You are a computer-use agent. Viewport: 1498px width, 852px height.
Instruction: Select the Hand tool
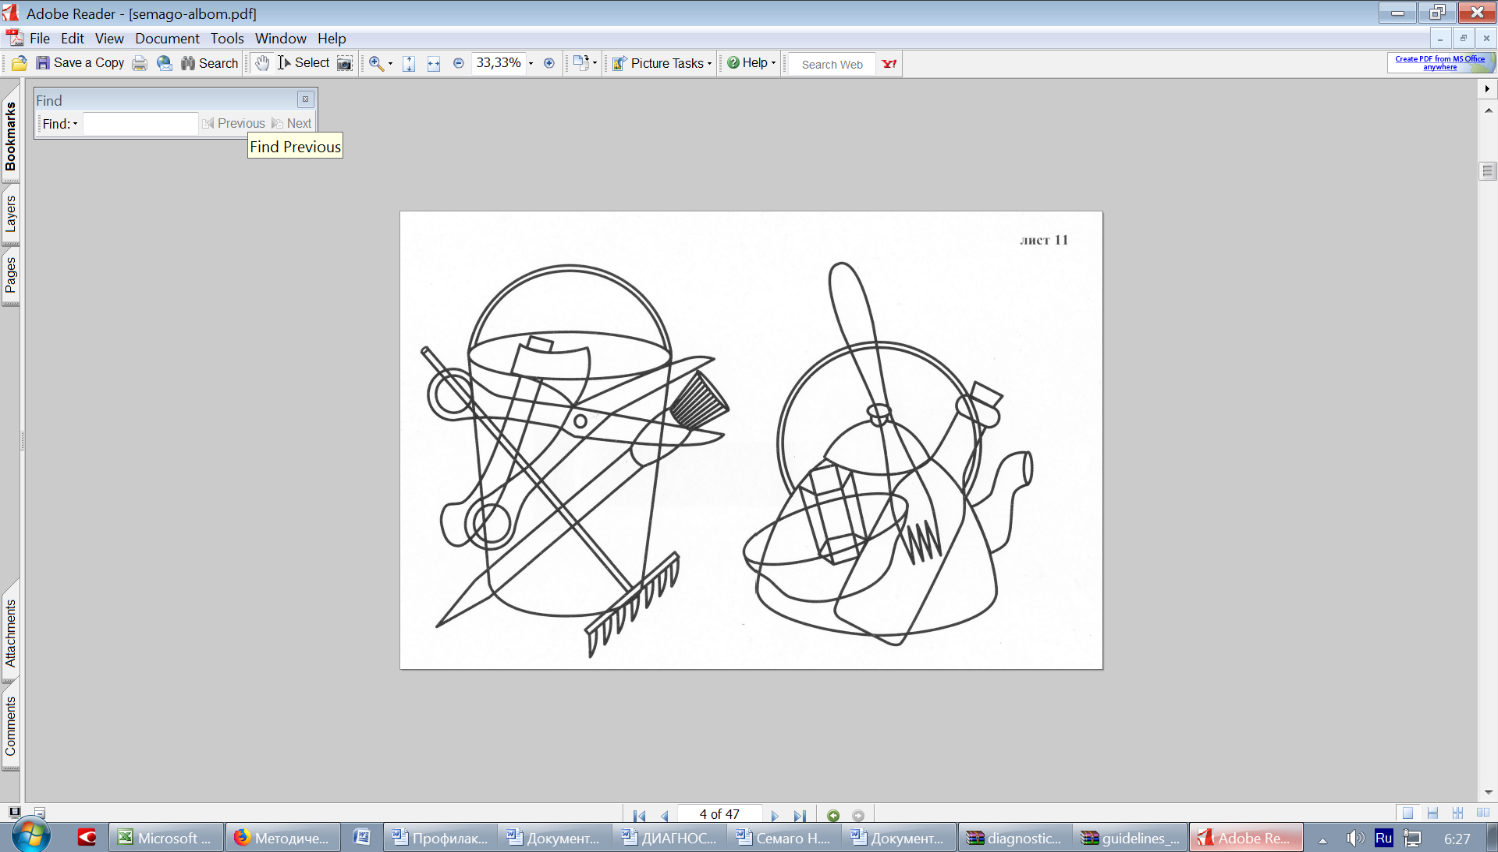click(262, 63)
